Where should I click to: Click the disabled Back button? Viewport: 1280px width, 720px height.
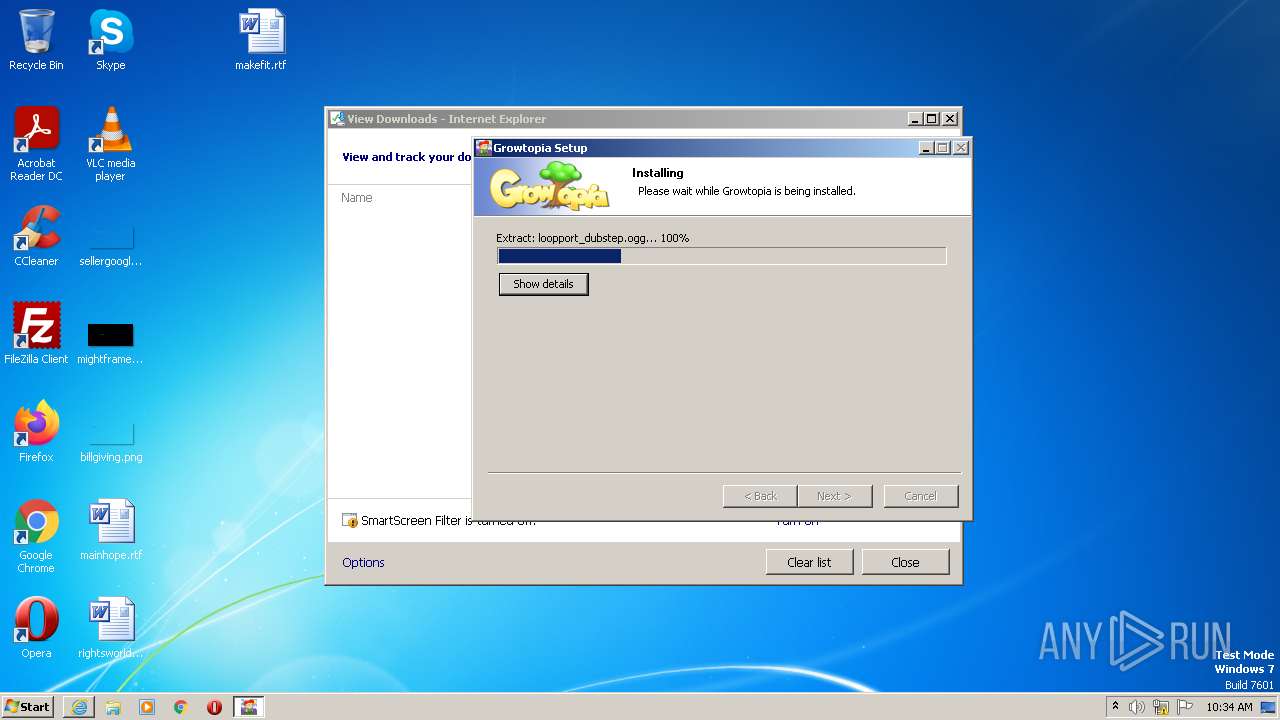(760, 496)
